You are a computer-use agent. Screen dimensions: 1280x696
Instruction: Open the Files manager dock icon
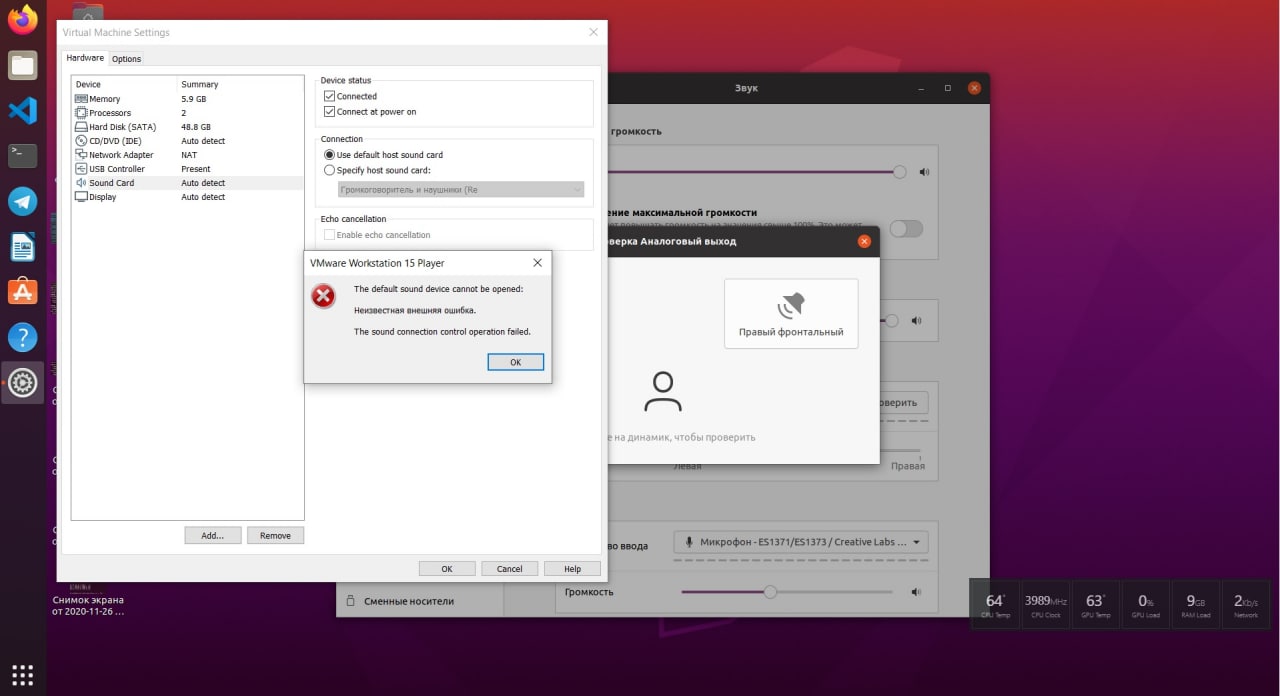tap(22, 66)
